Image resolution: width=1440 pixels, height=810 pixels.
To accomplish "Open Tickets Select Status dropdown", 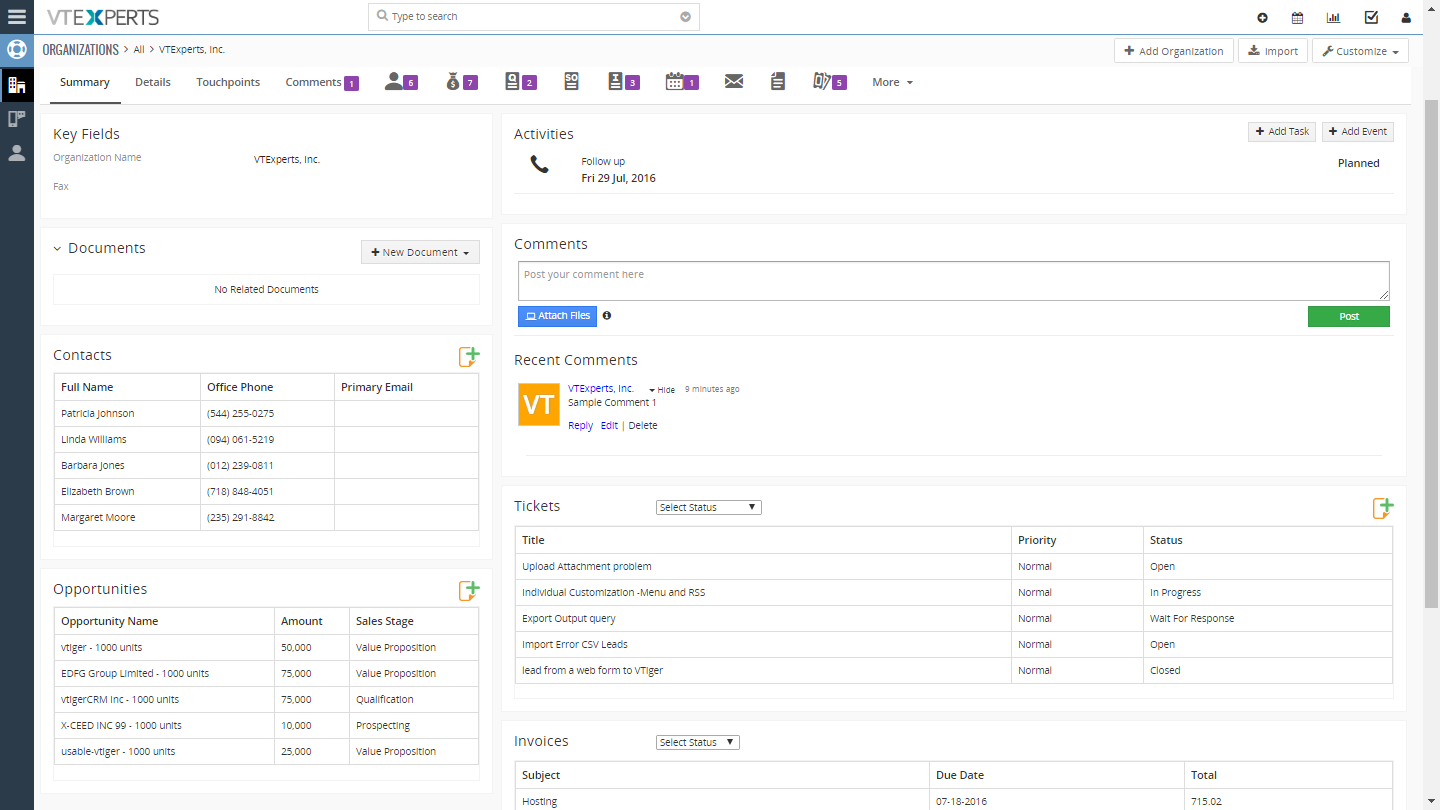I will [709, 507].
